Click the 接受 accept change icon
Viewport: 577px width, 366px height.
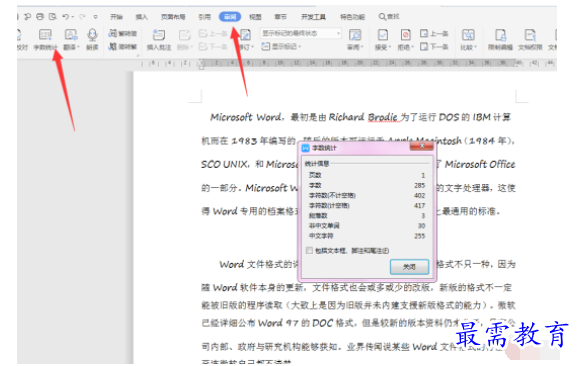(x=383, y=35)
